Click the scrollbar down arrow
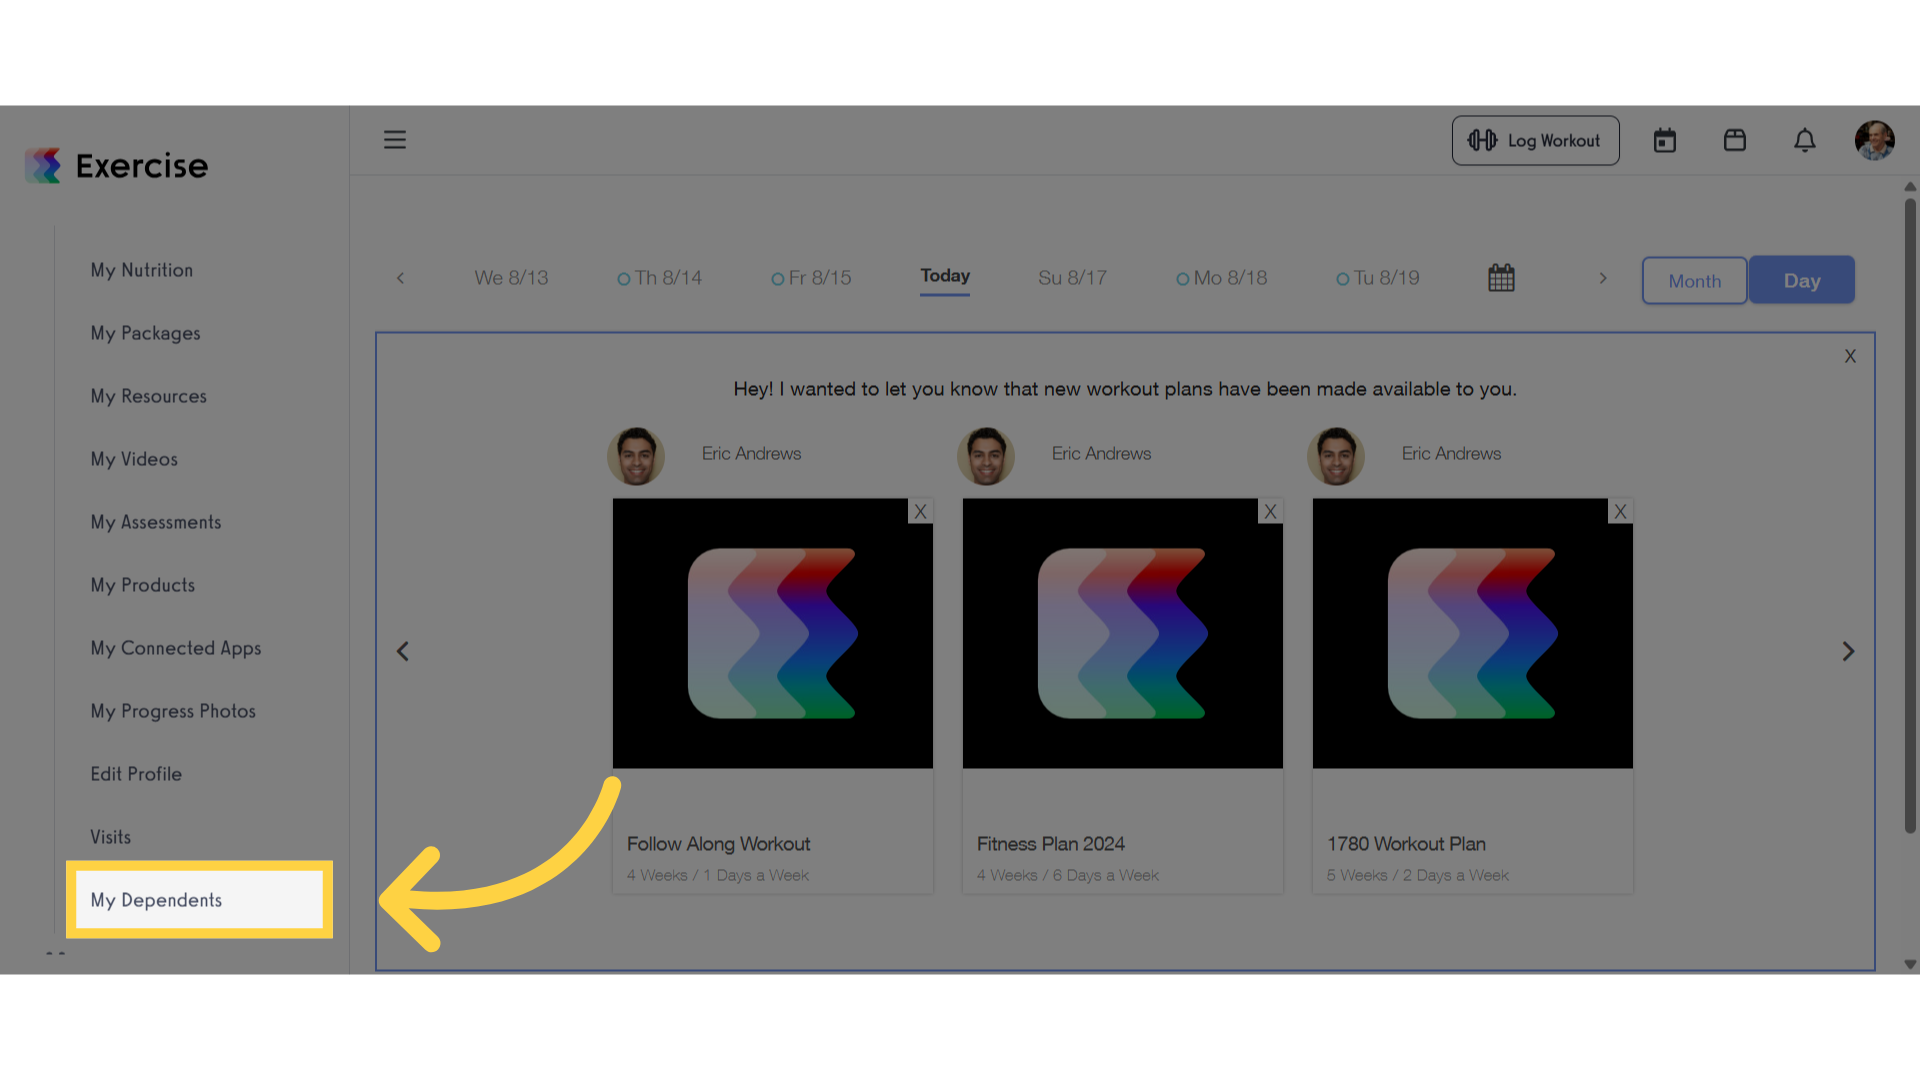The height and width of the screenshot is (1080, 1920). tap(1910, 965)
